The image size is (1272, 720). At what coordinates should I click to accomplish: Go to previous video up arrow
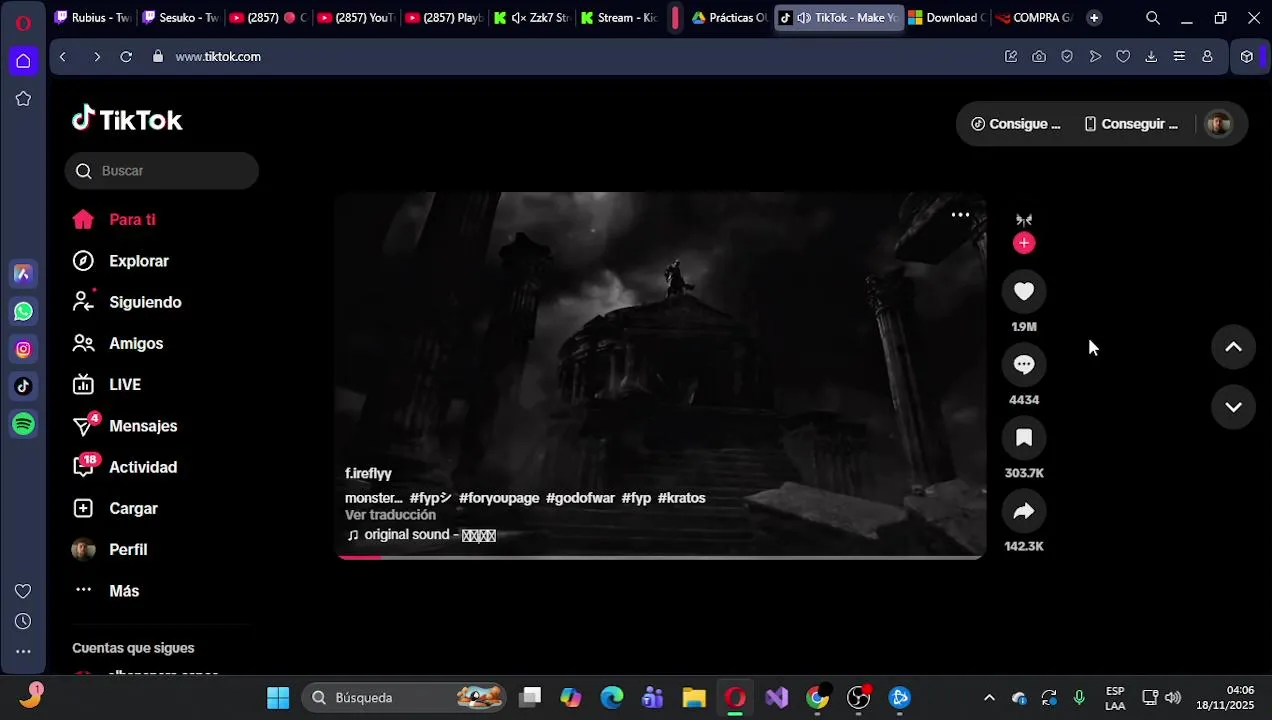[1233, 347]
